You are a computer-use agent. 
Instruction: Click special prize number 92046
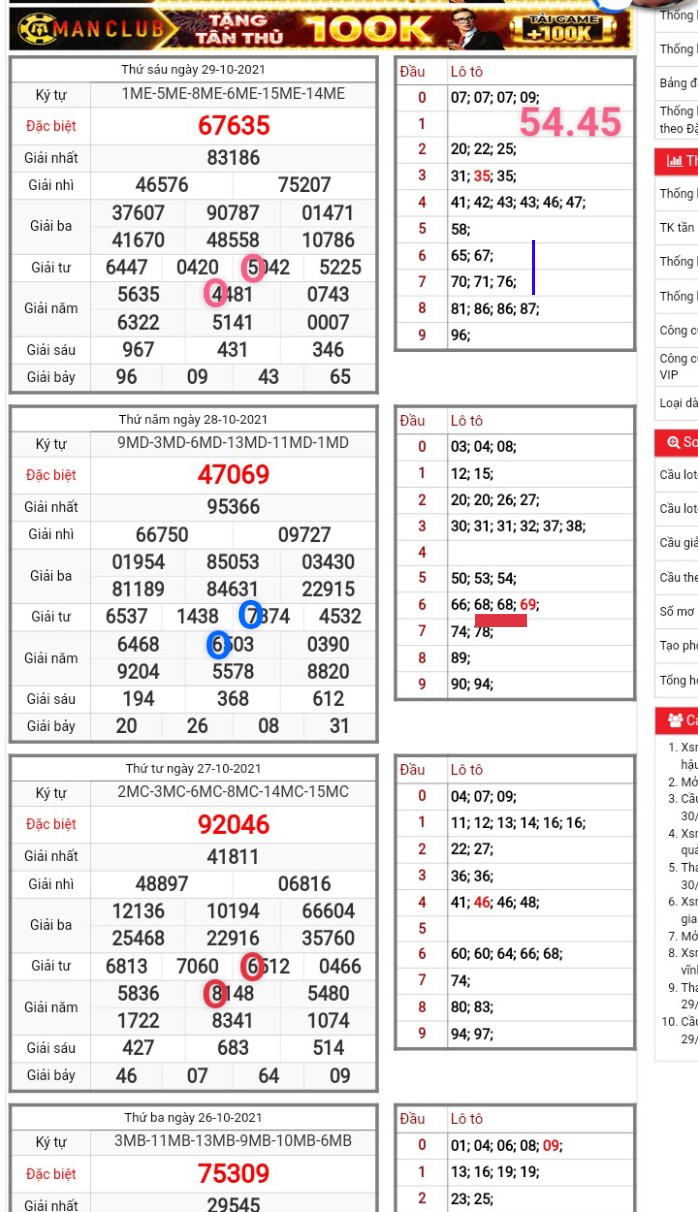[234, 824]
